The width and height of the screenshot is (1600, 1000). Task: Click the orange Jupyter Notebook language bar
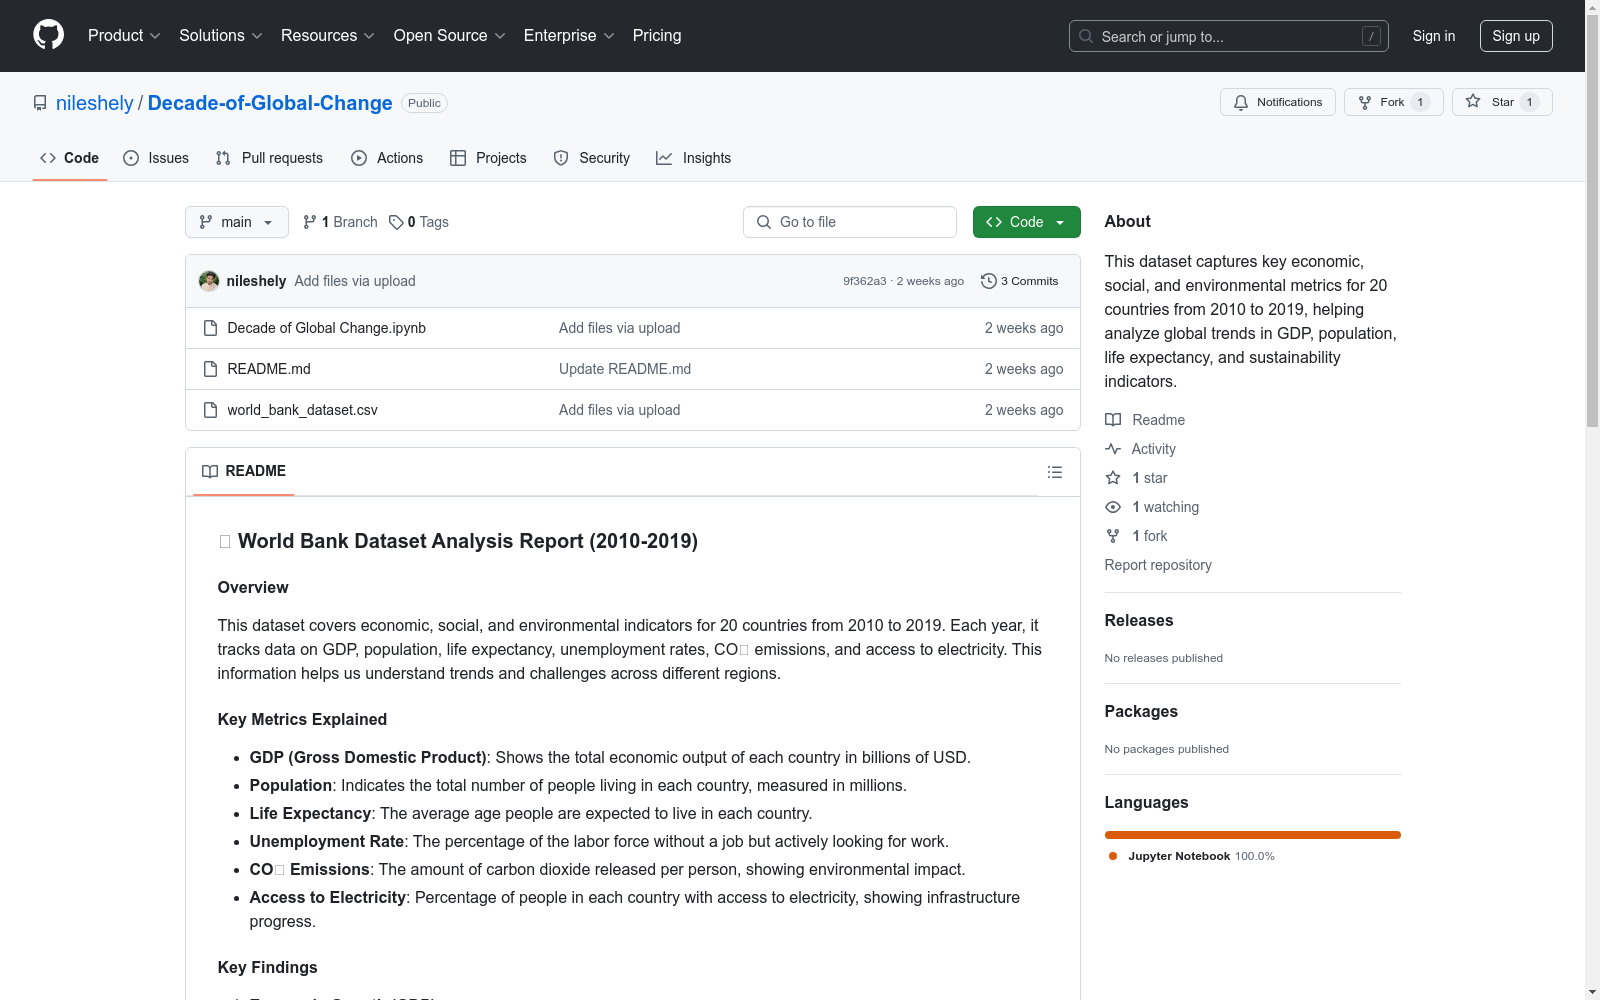pos(1253,835)
